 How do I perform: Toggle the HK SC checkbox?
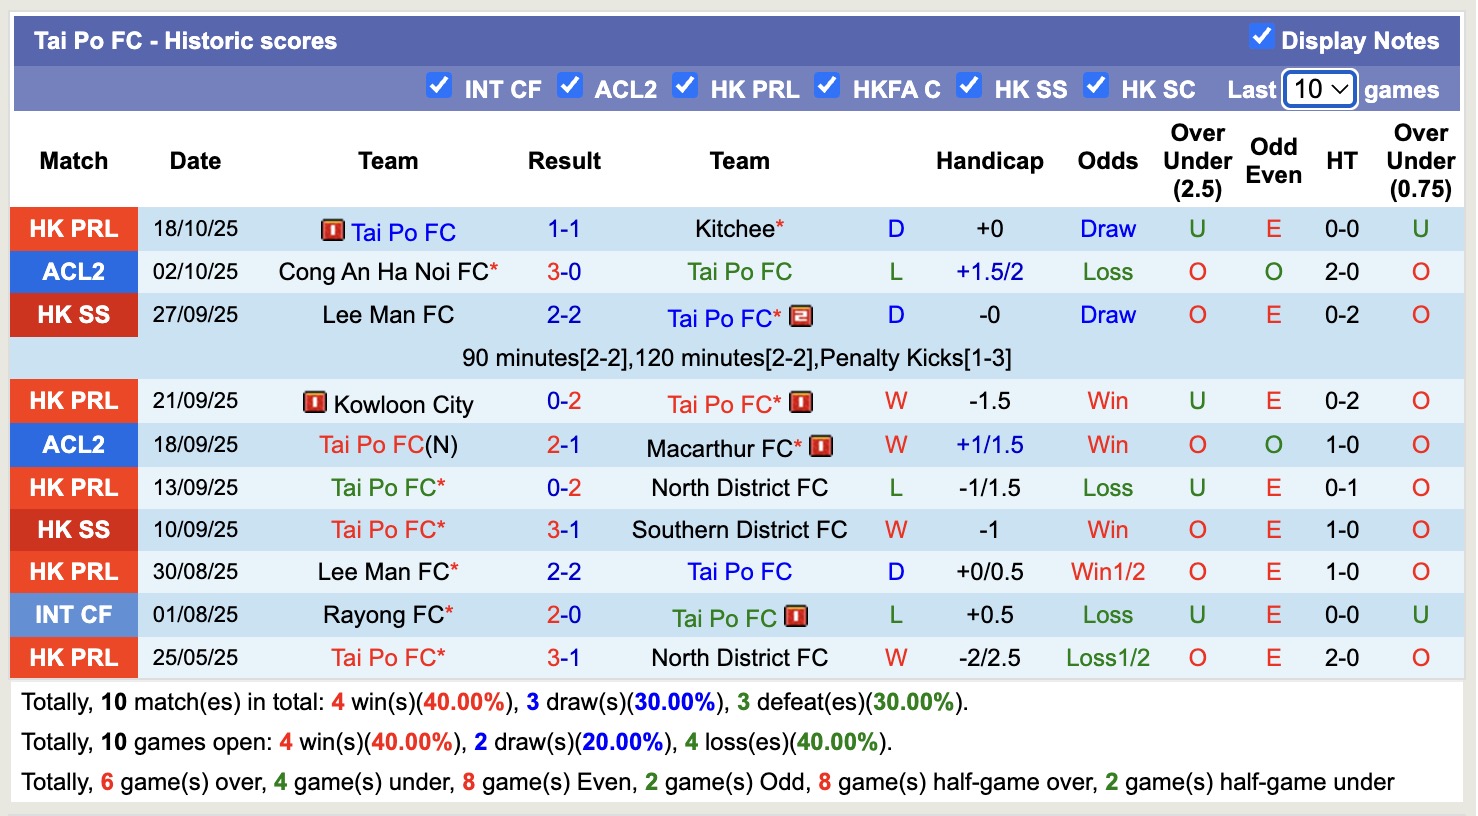pos(1096,86)
